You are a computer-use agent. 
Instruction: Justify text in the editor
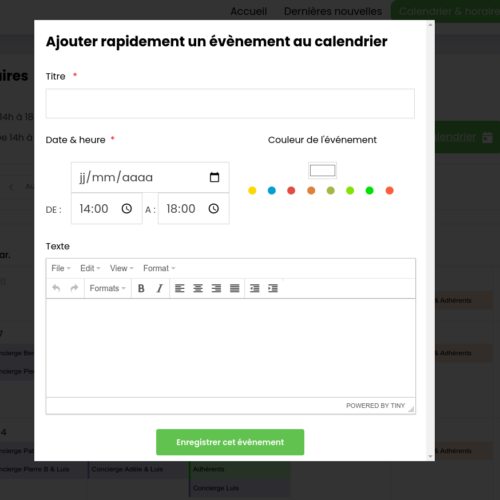click(235, 288)
